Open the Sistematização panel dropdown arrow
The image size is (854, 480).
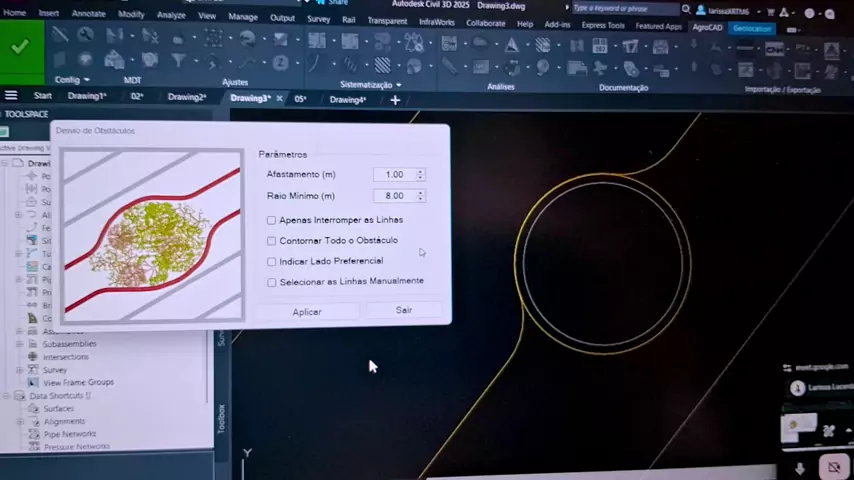coord(399,86)
